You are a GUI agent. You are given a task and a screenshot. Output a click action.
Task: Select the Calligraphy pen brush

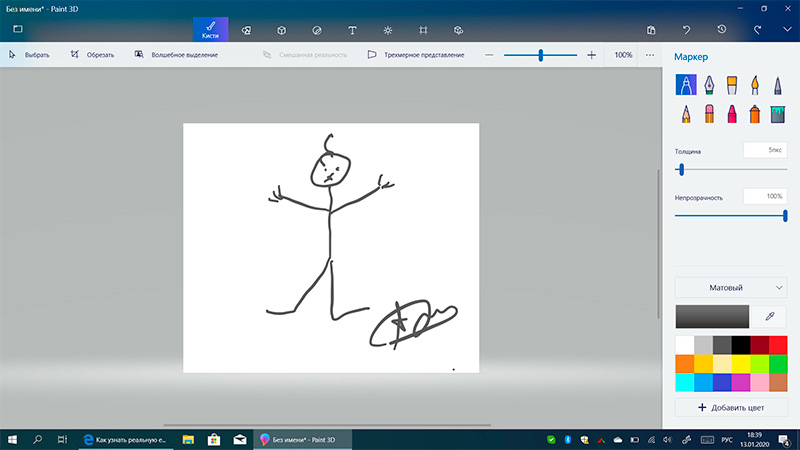pos(709,84)
